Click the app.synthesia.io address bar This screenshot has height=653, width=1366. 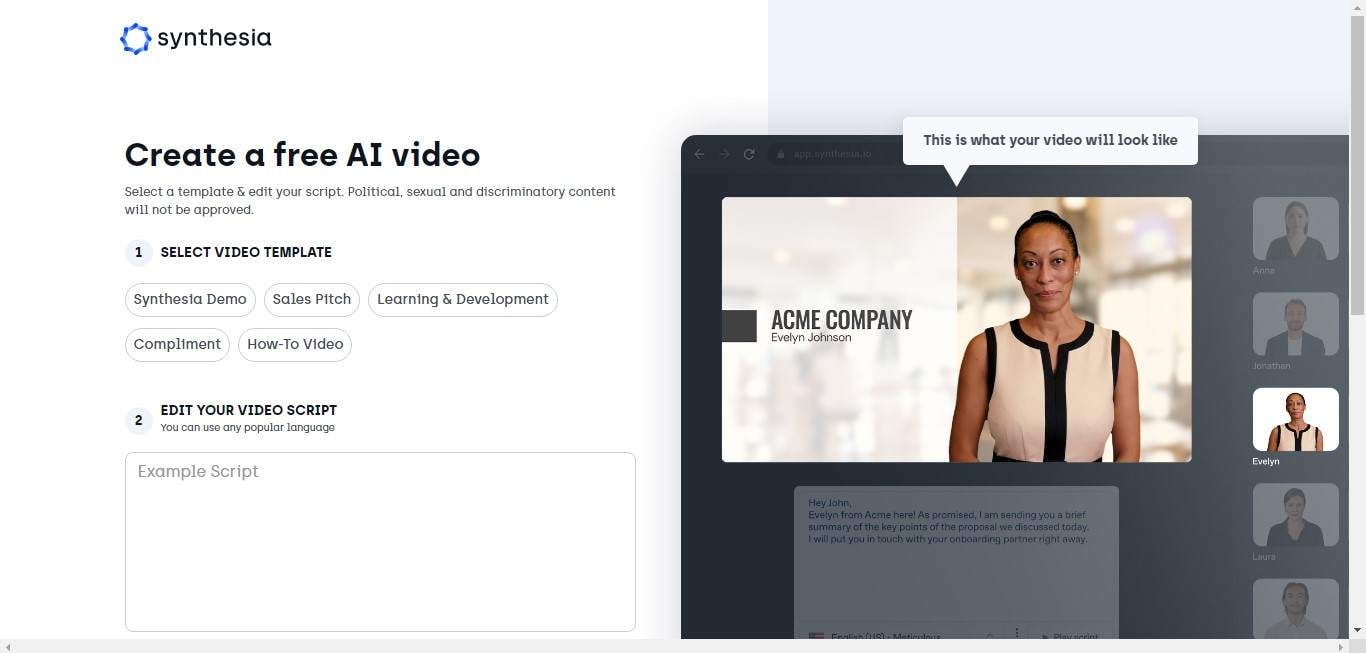(x=833, y=154)
